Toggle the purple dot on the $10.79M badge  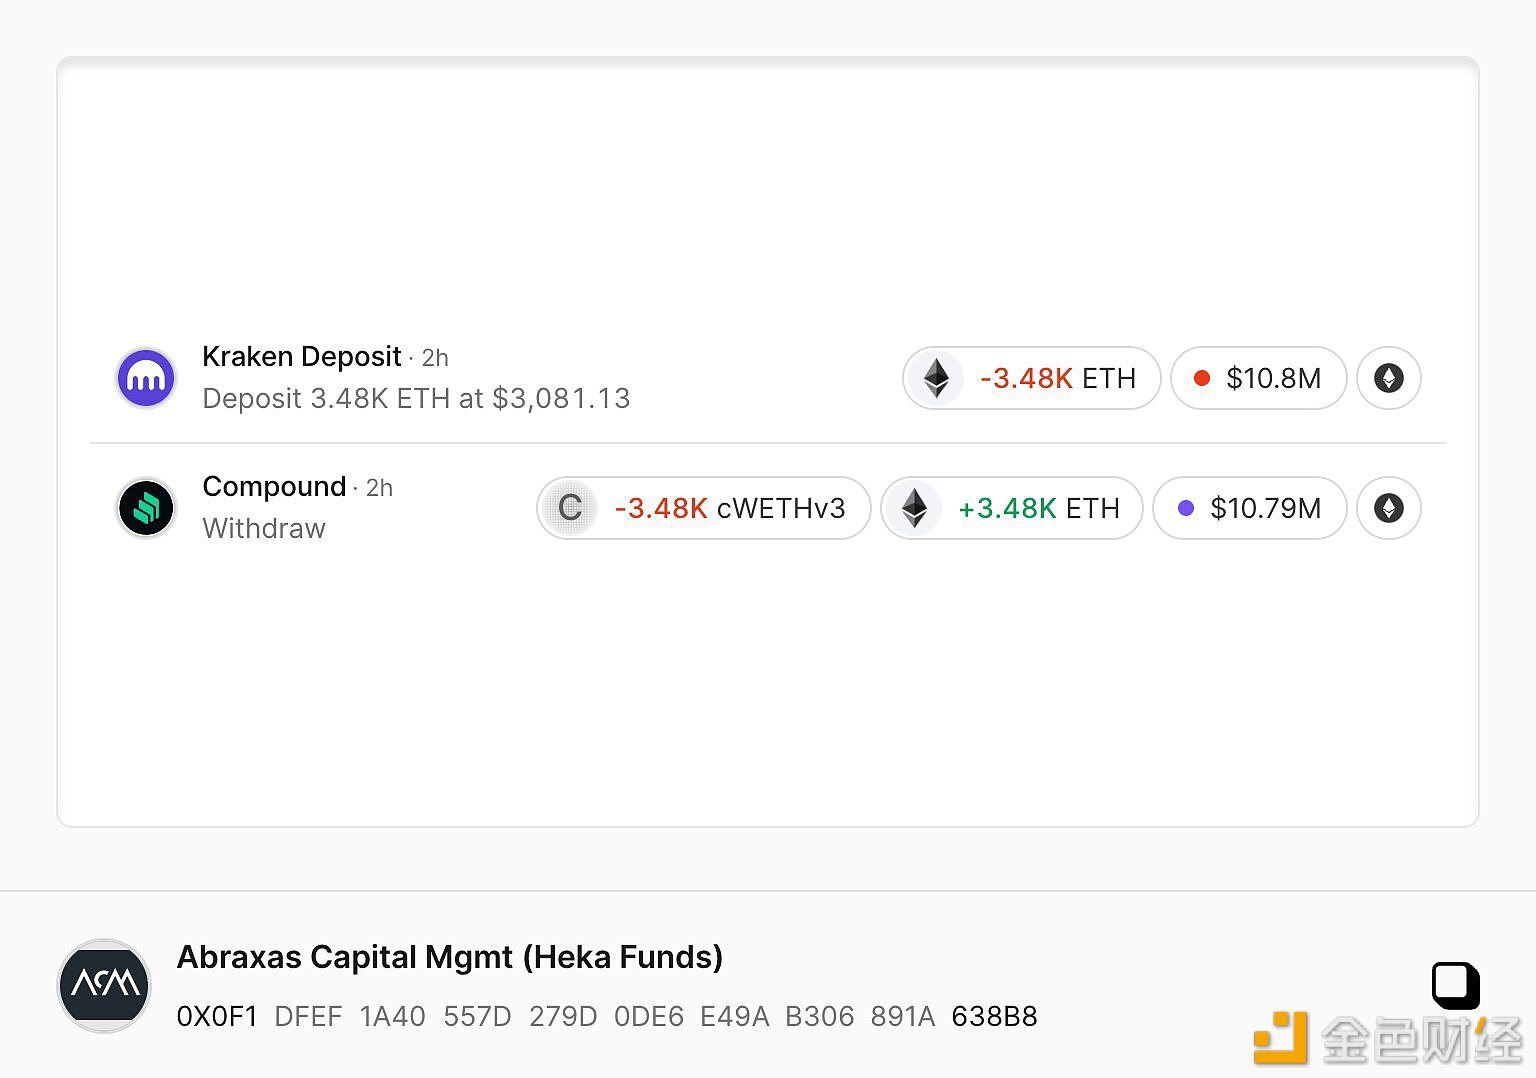1186,508
